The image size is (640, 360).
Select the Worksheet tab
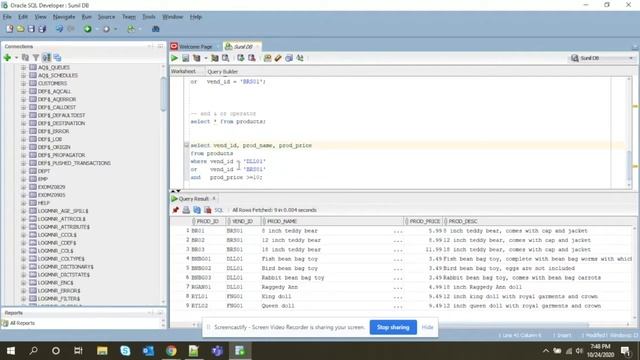pos(183,71)
